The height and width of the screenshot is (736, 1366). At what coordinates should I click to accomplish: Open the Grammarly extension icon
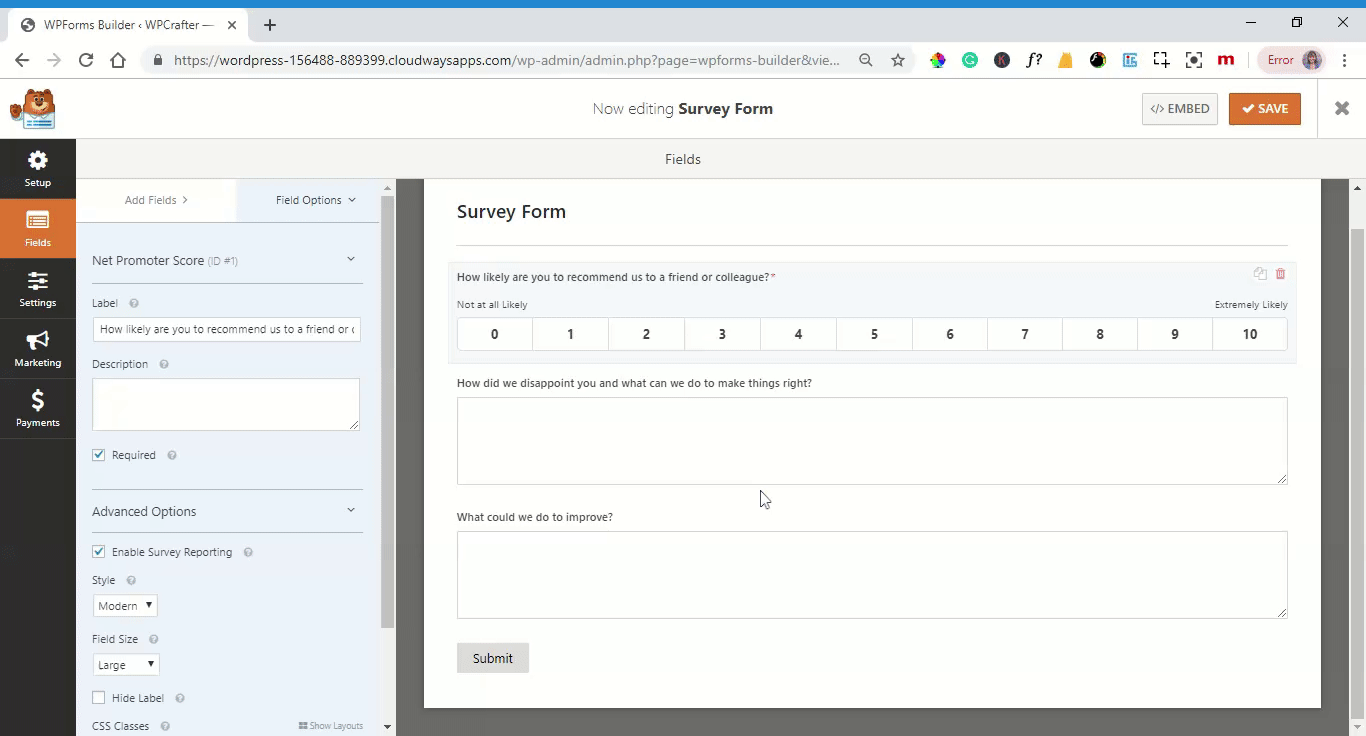click(970, 60)
